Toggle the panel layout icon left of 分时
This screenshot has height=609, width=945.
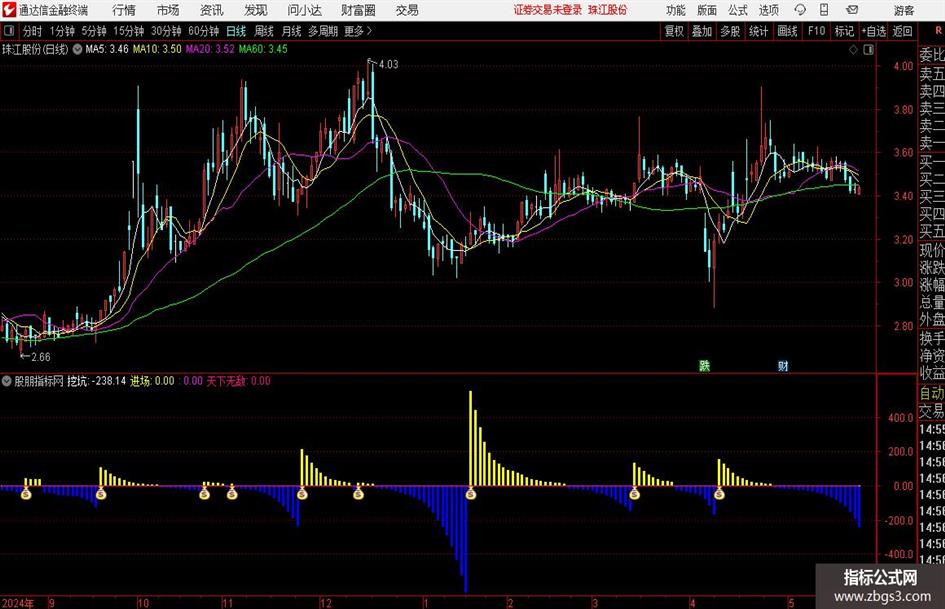click(9, 31)
